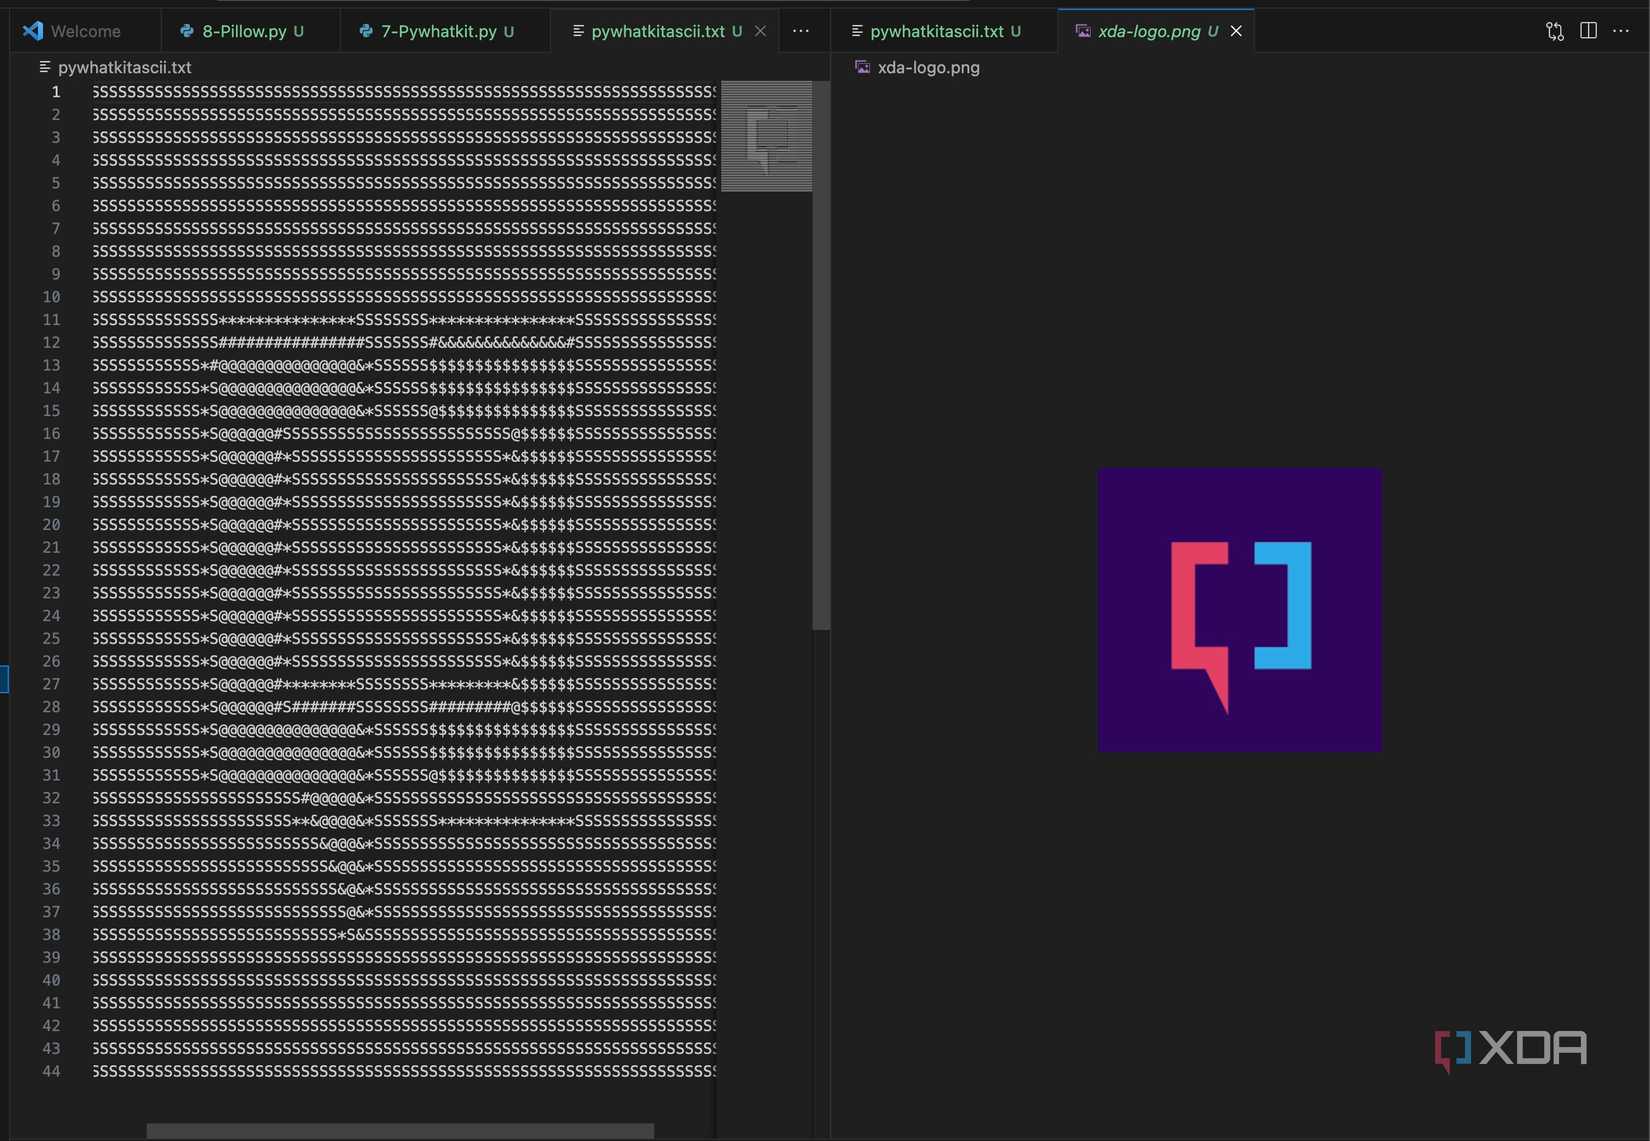Viewport: 1650px width, 1141px height.
Task: Open the tab overflow ellipsis next to pywhatkitascii.txt
Action: (x=801, y=31)
